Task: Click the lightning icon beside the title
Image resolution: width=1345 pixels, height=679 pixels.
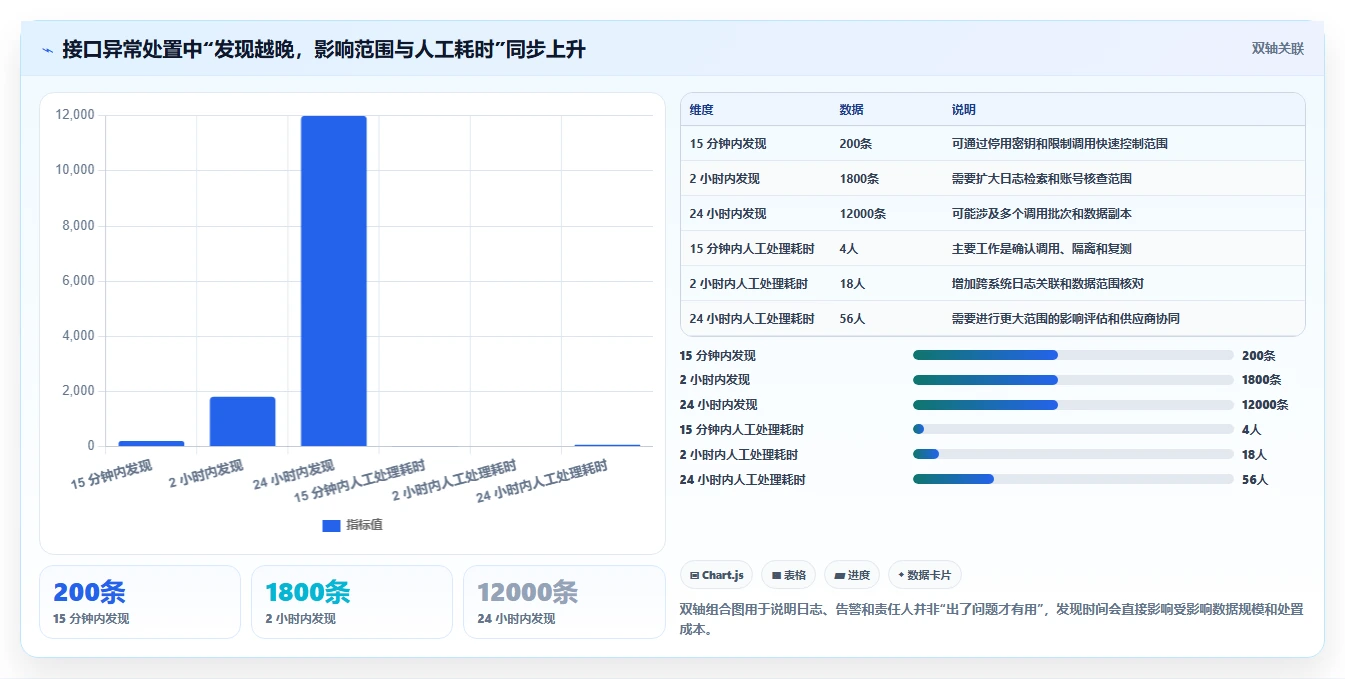Action: [47, 50]
